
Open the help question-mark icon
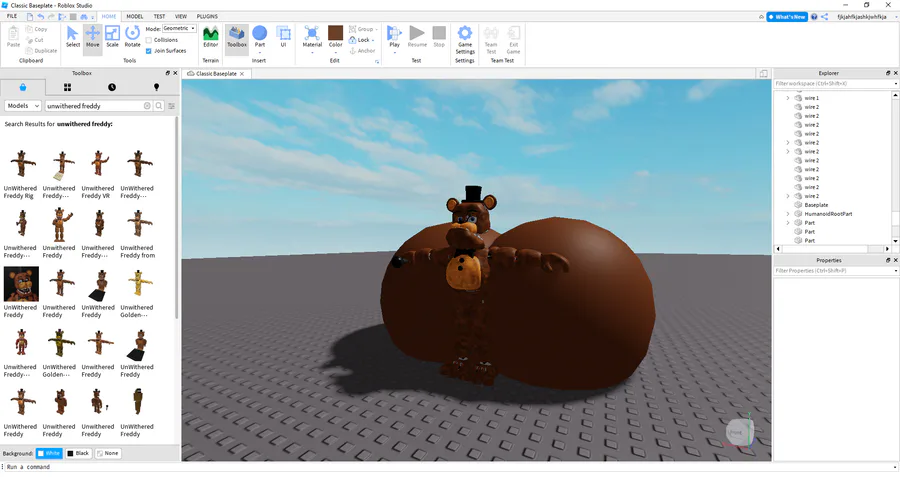click(814, 17)
